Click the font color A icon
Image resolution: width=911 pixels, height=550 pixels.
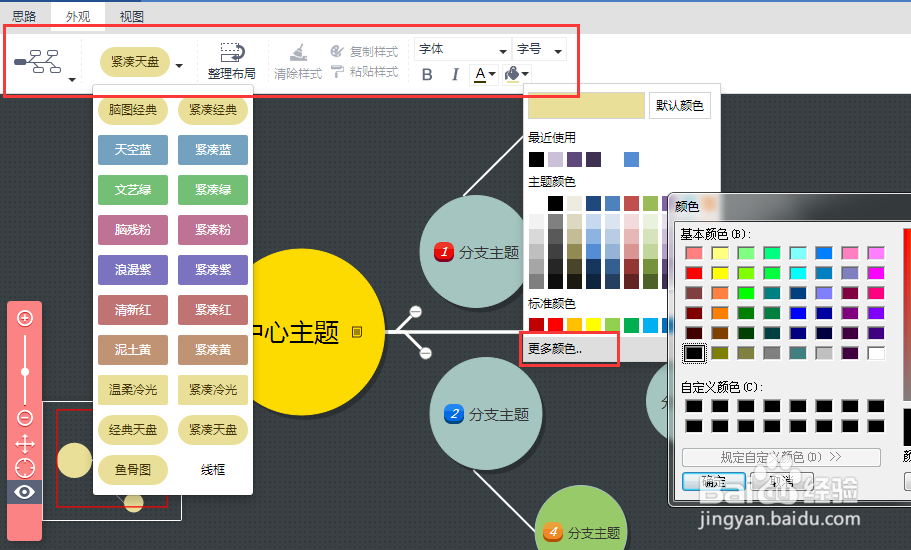[480, 74]
